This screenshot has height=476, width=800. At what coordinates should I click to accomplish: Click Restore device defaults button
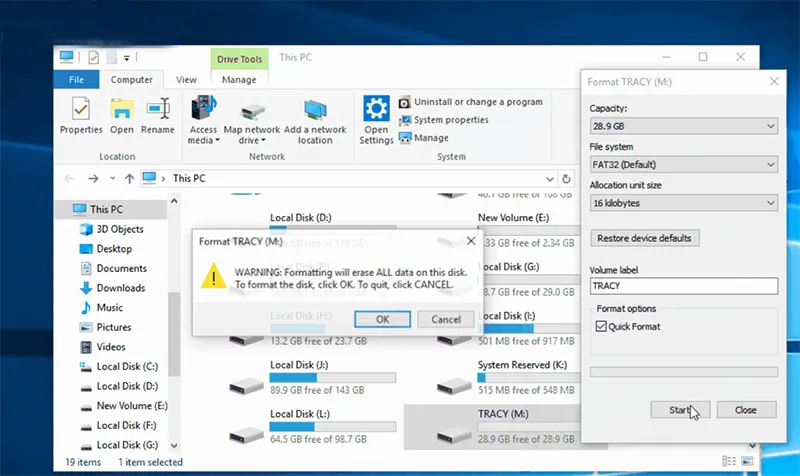pyautogui.click(x=644, y=238)
